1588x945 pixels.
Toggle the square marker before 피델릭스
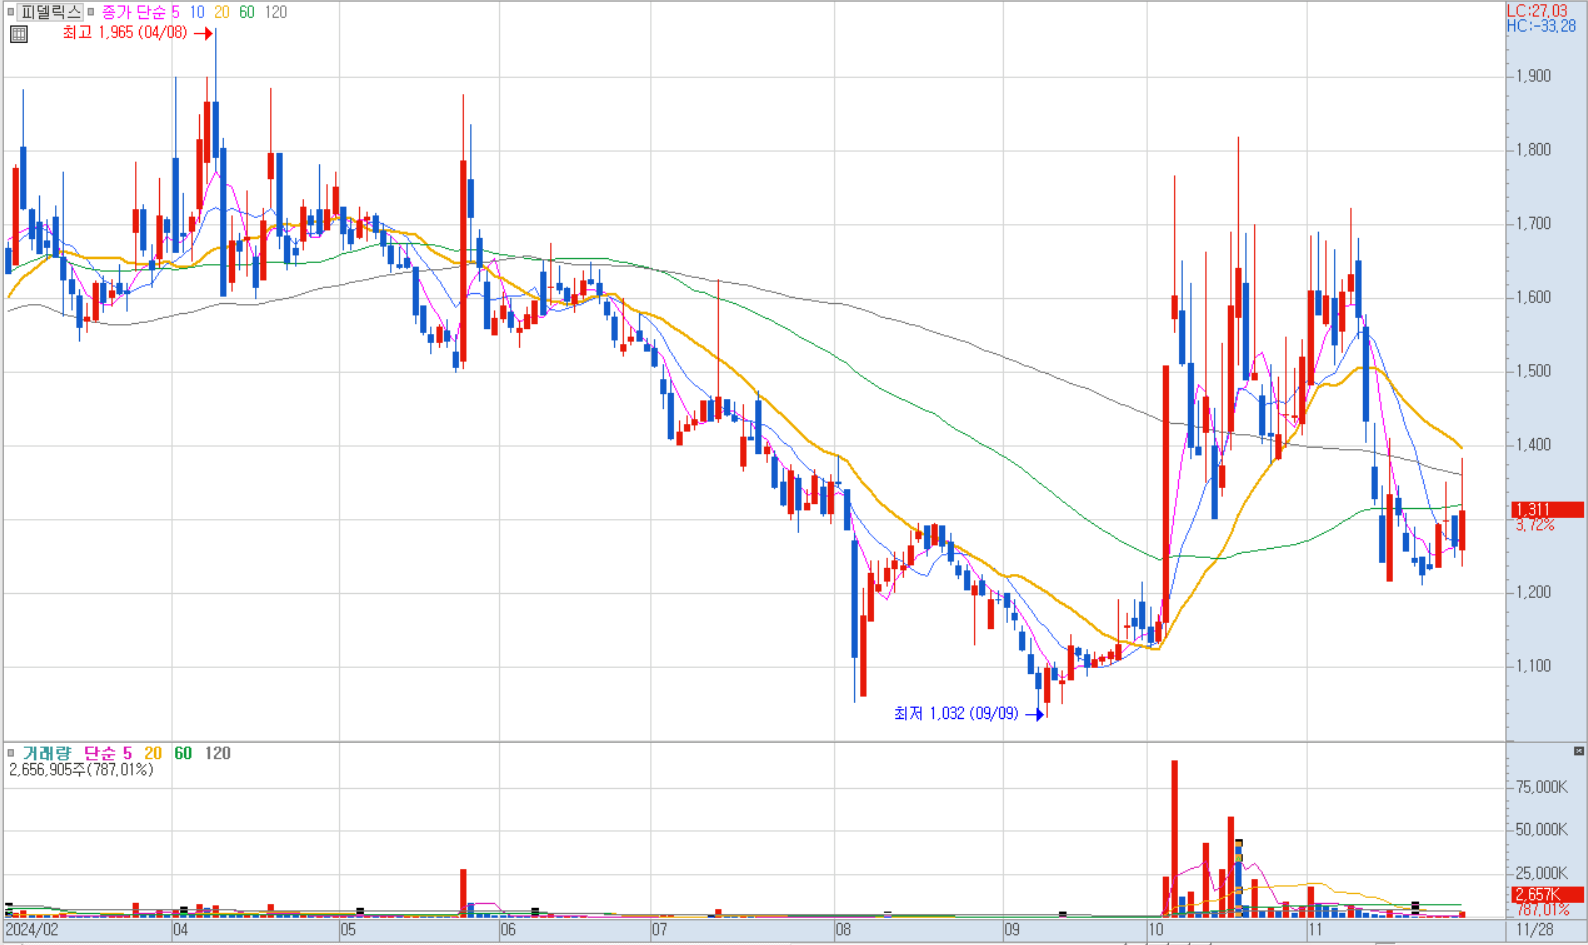pos(11,12)
